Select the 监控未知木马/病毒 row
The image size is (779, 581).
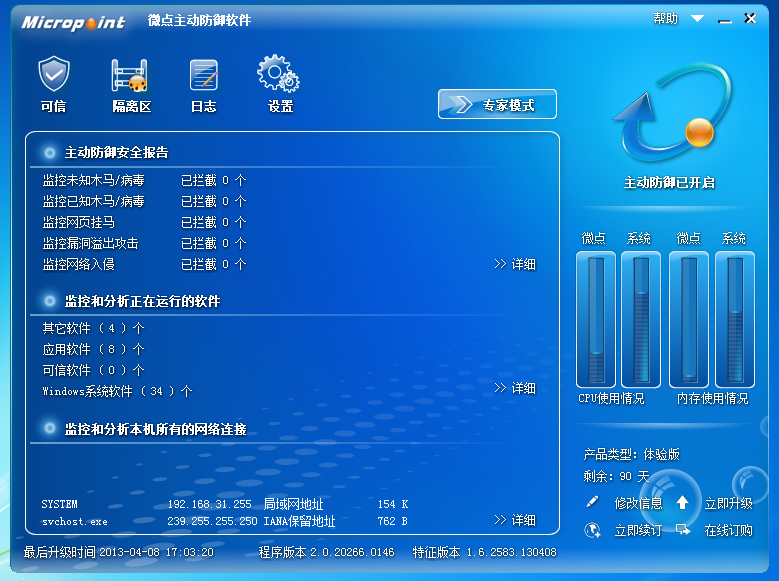(x=144, y=180)
